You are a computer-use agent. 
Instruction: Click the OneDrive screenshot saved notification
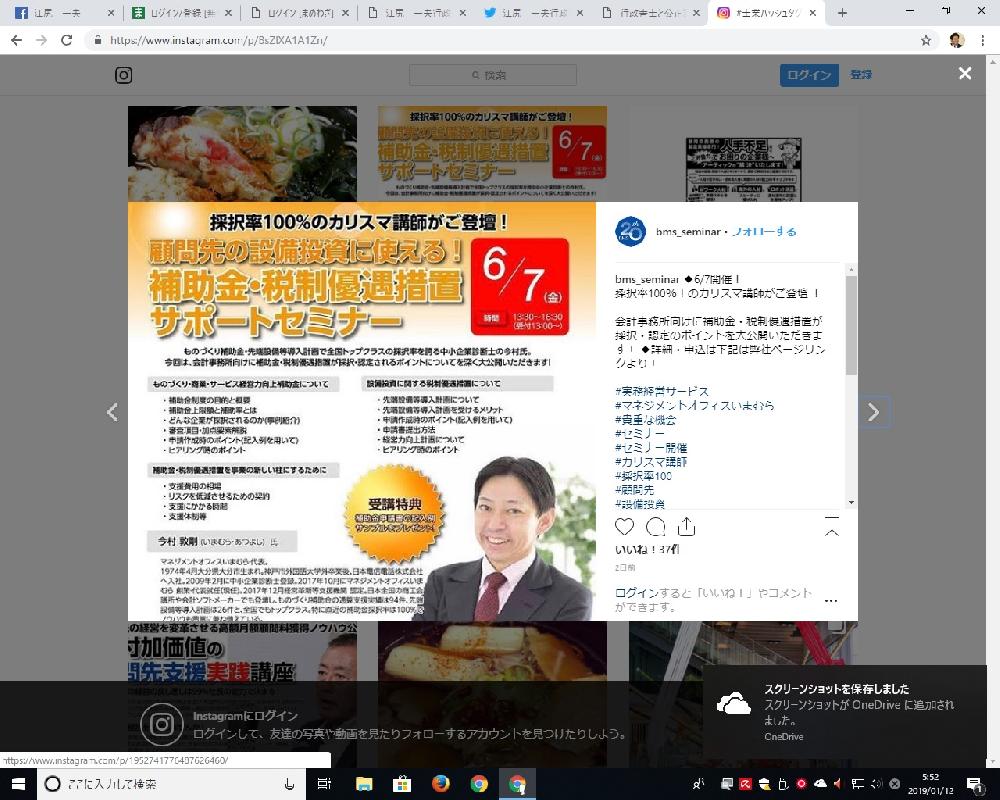click(845, 713)
